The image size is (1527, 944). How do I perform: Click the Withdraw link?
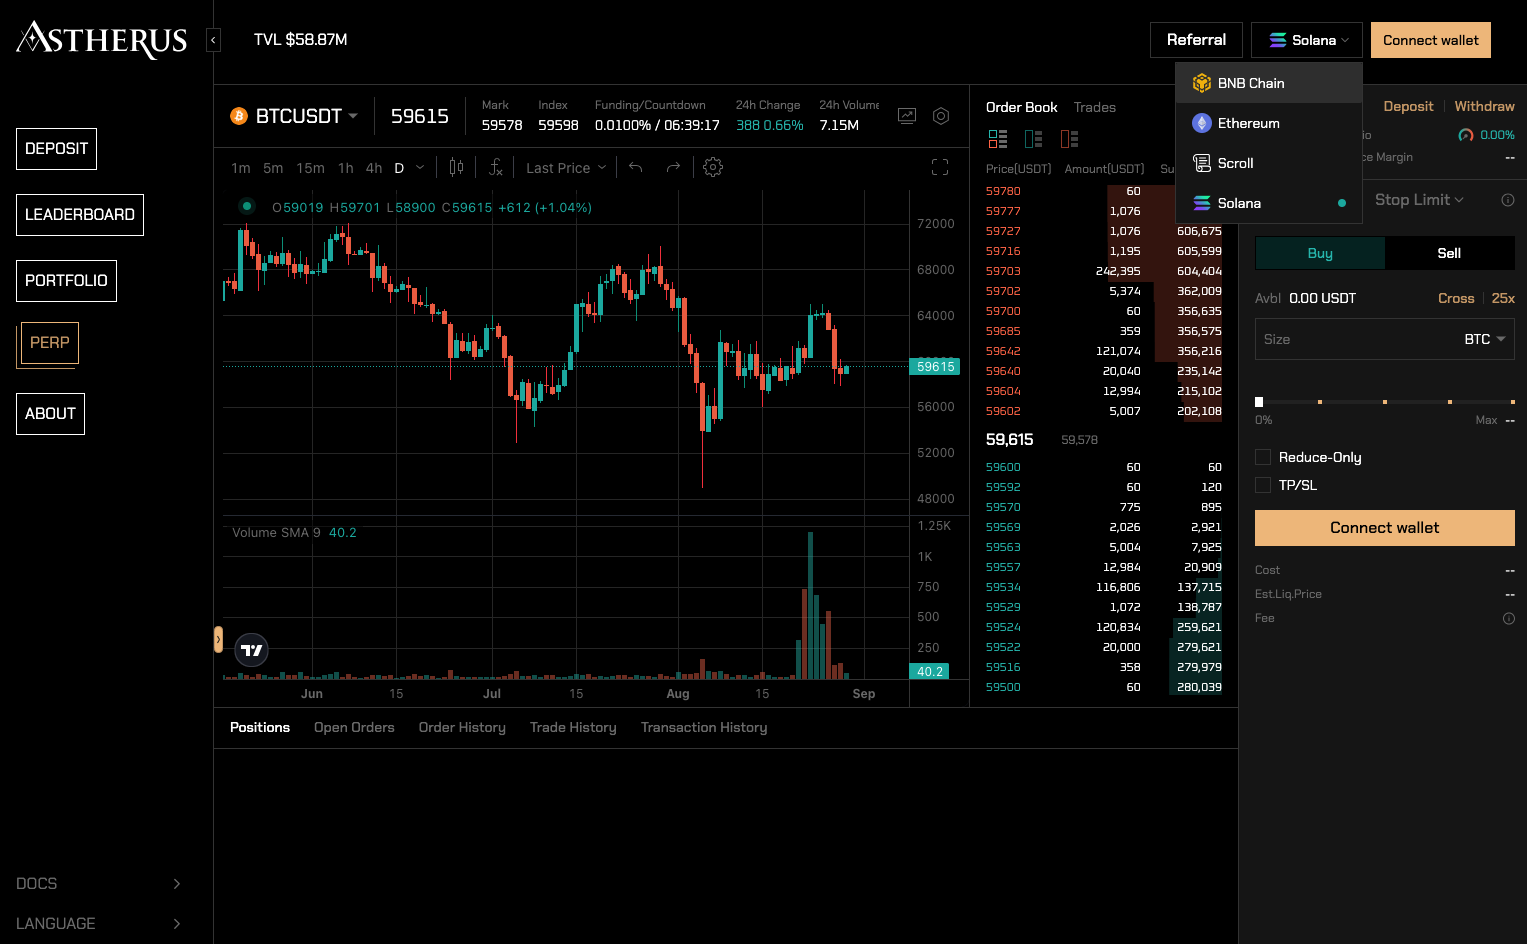coord(1484,106)
